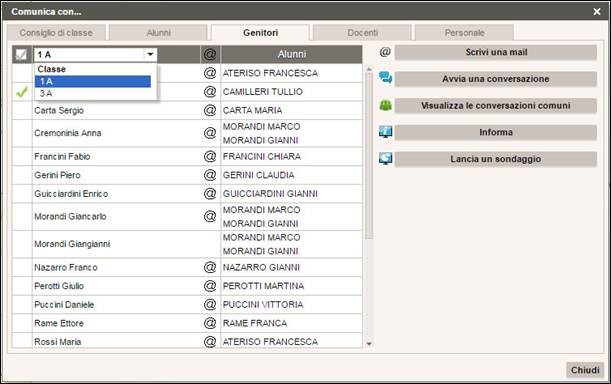Select class 1 A in dropdown list
The image size is (611, 384).
coord(93,81)
